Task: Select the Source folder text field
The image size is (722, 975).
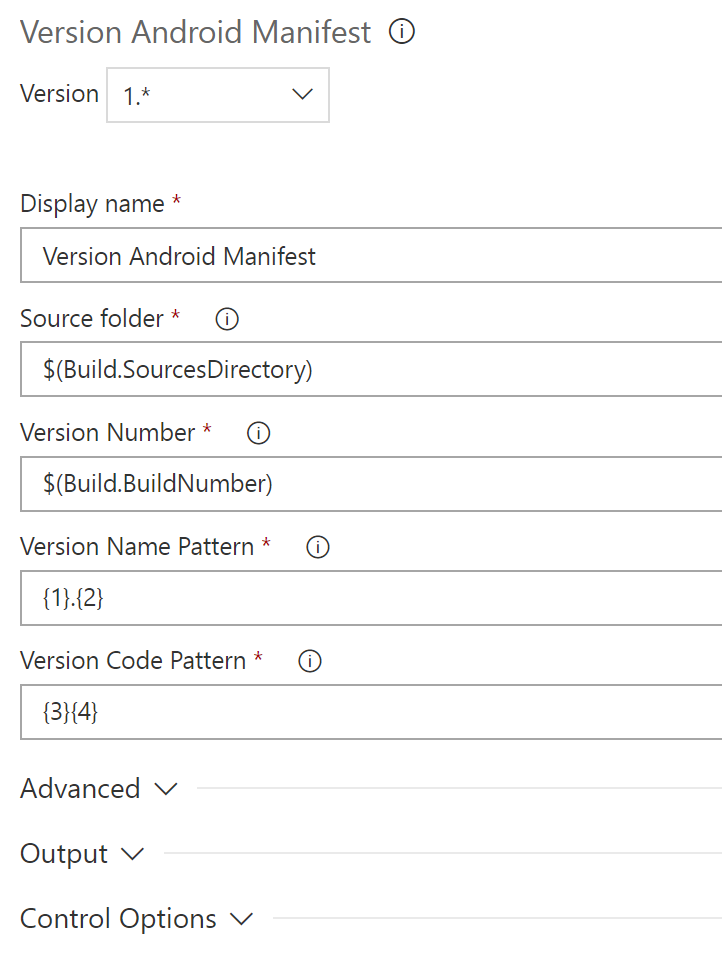Action: [360, 370]
